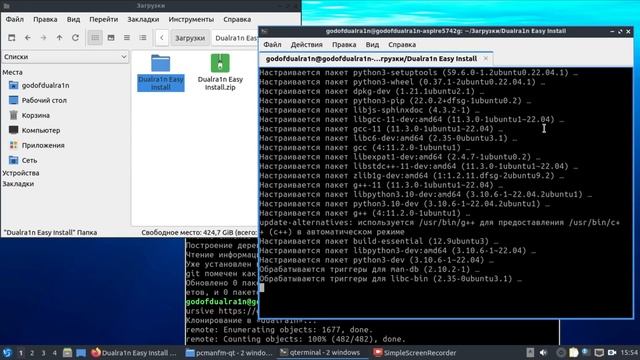
Task: Click the Загрузки breadcrumb button
Action: coord(190,38)
